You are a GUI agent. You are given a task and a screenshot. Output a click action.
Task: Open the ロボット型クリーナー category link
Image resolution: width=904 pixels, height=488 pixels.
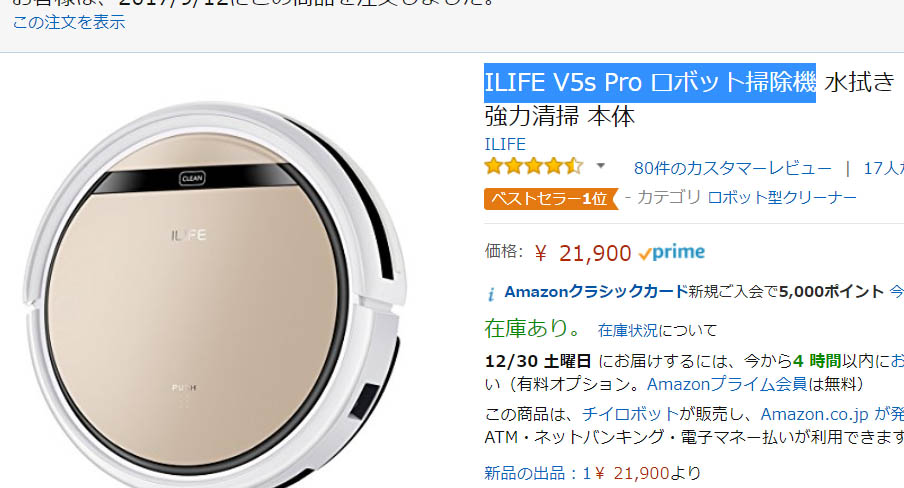782,197
